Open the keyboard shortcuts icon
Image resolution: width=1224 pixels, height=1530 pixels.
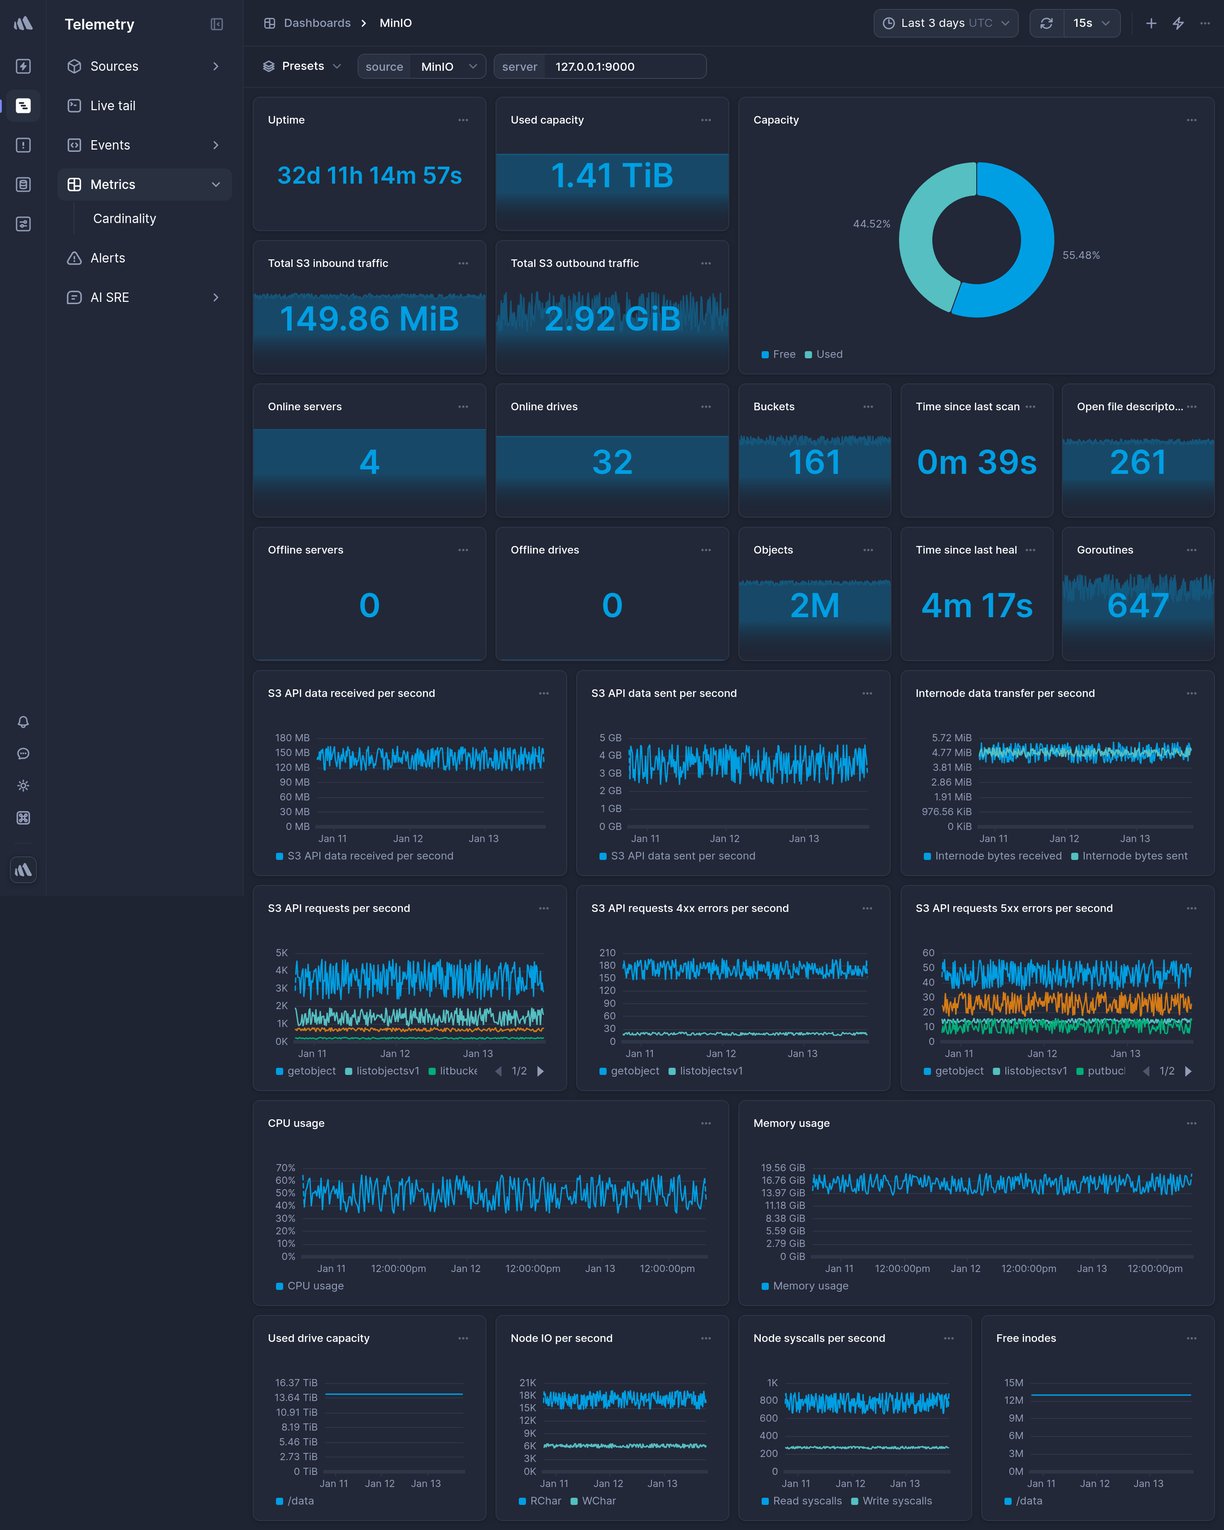[x=23, y=817]
